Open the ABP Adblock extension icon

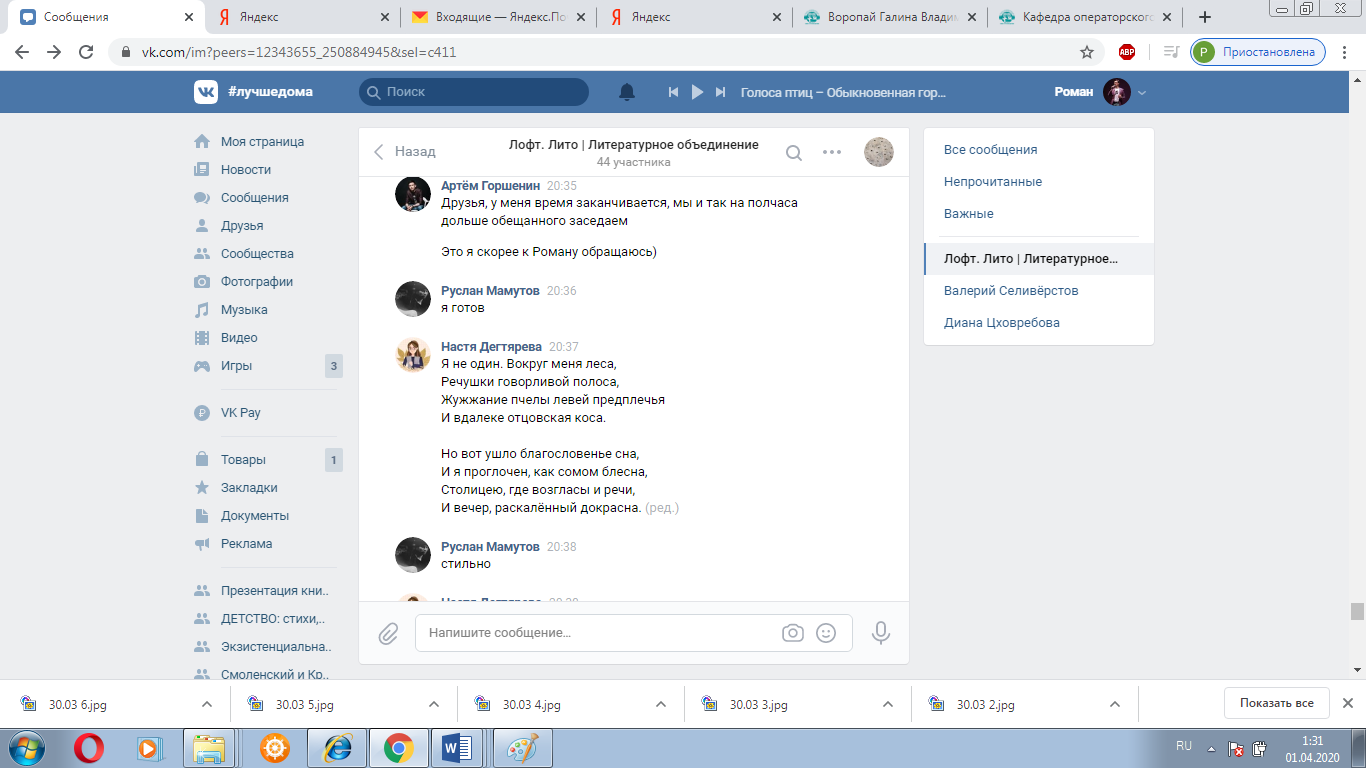(x=1127, y=52)
